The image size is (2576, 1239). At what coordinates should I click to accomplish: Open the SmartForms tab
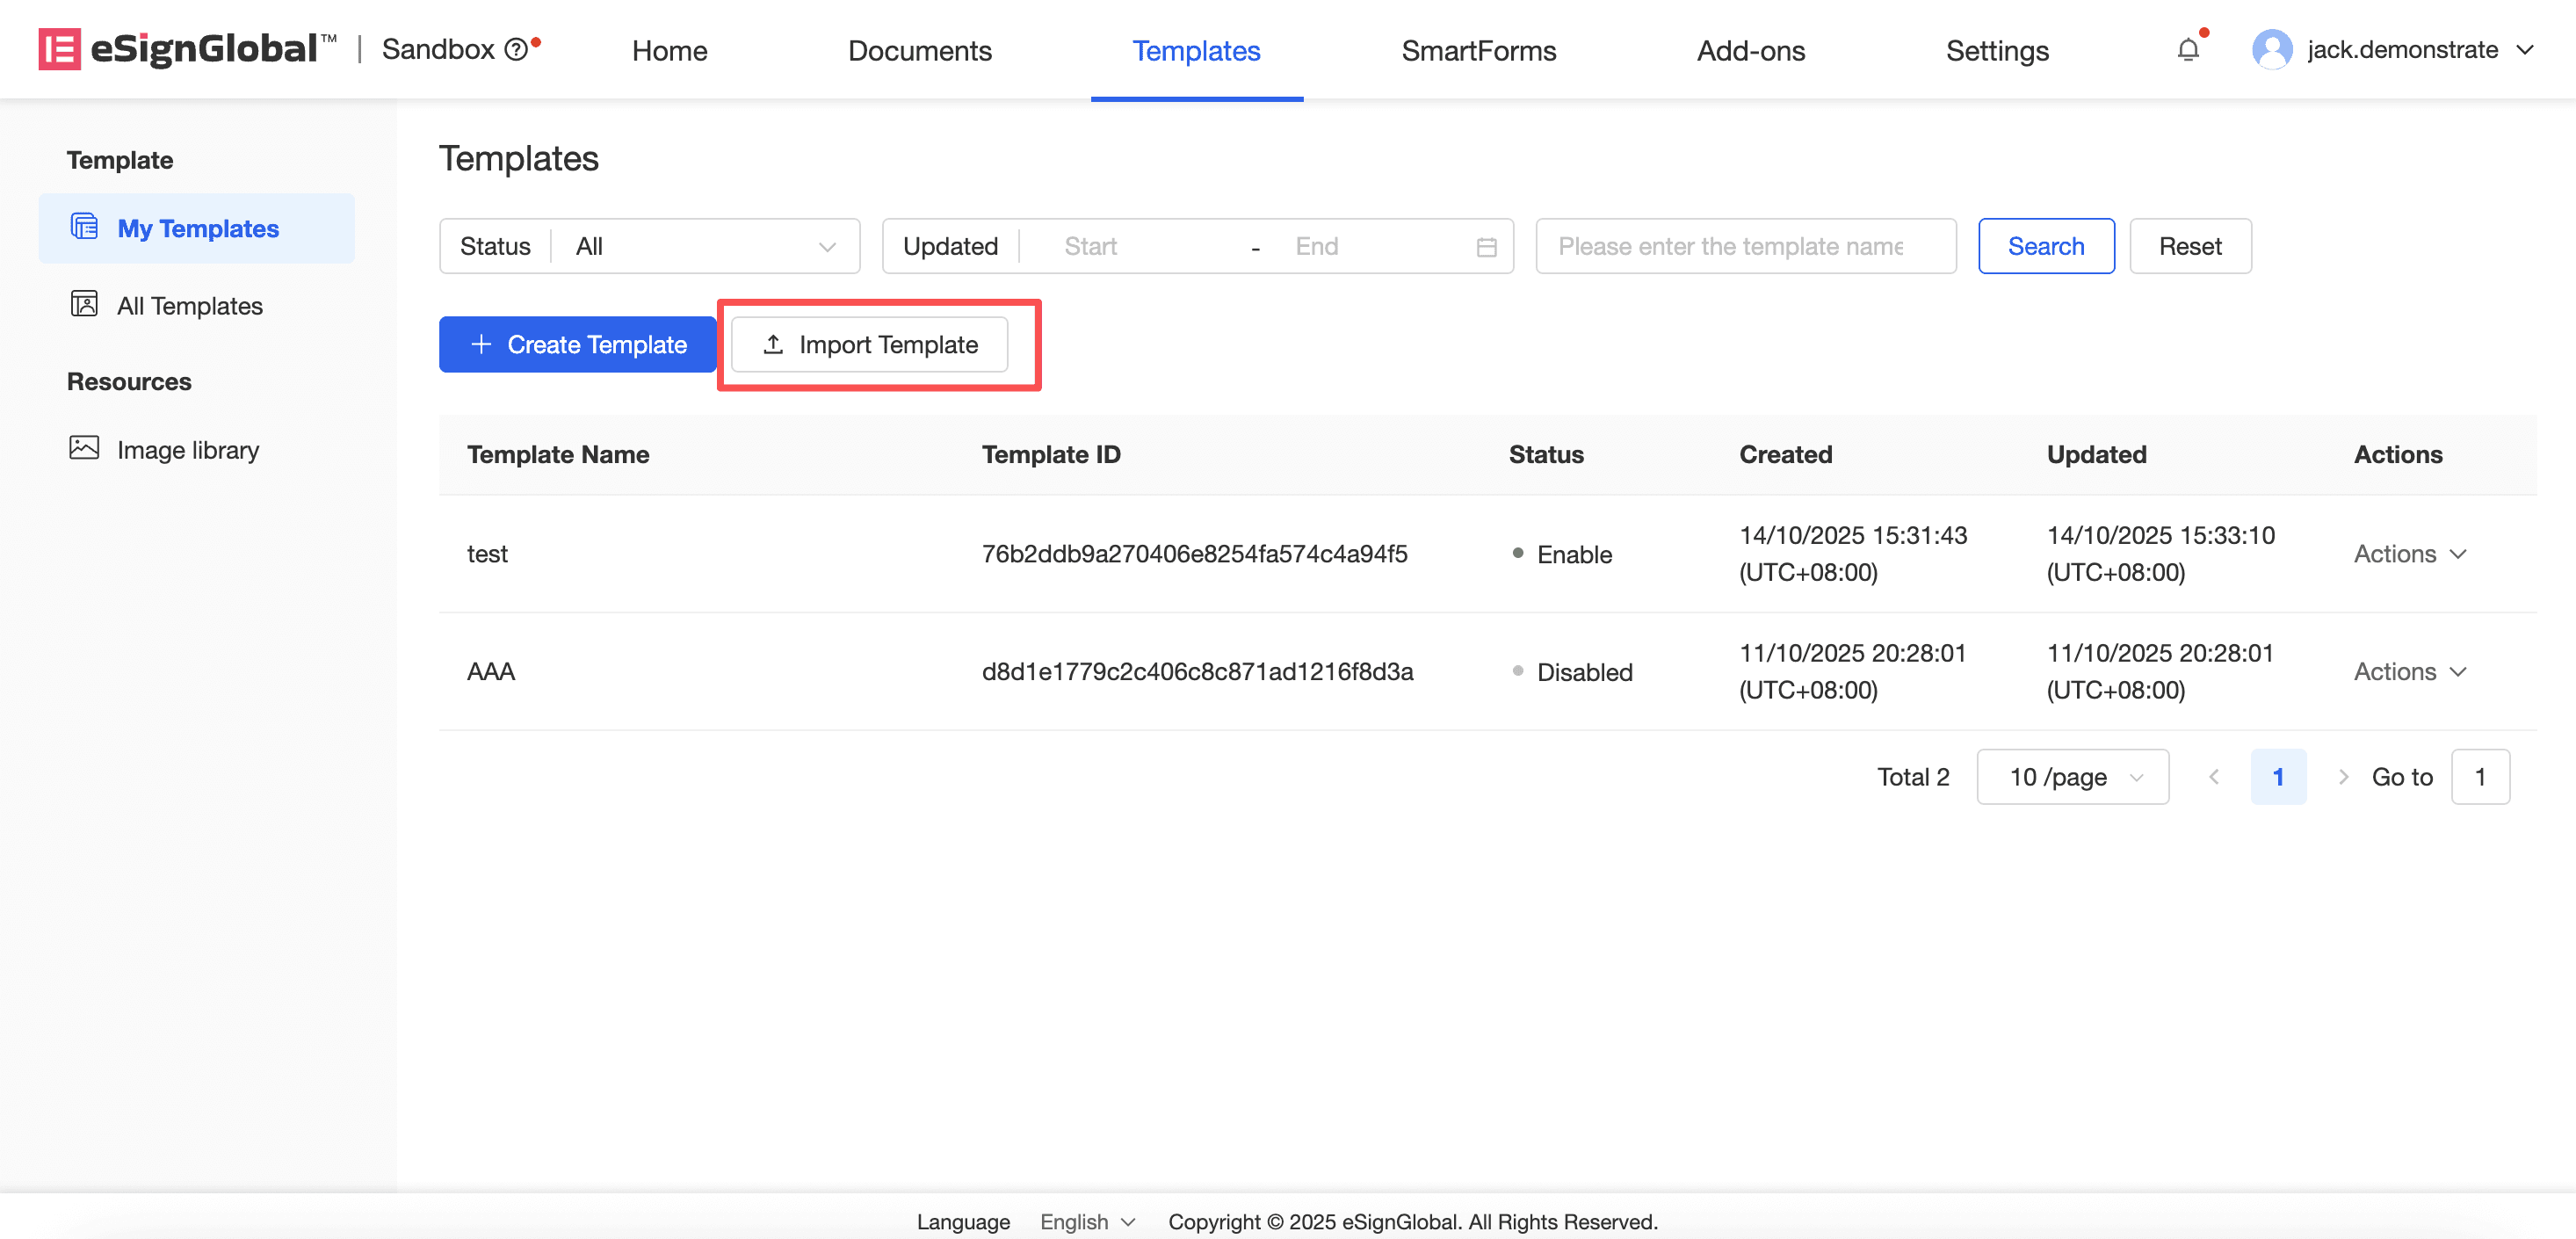pos(1478,51)
